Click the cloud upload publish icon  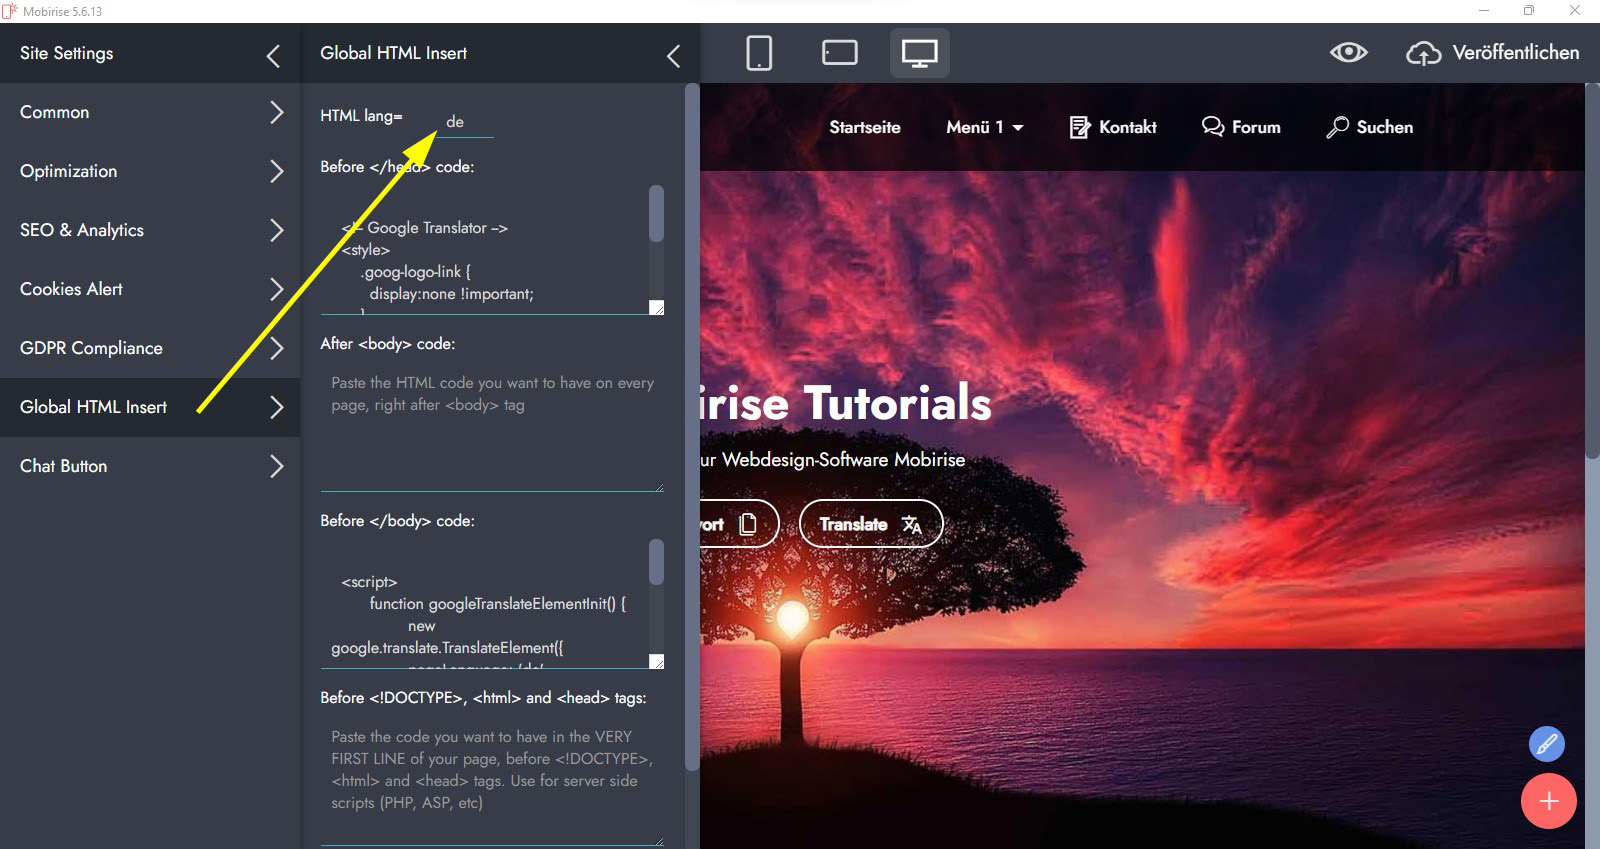1423,53
